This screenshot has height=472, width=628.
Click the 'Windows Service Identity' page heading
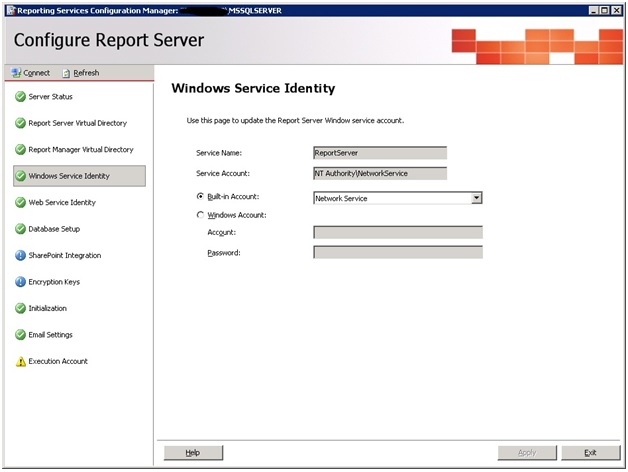[x=253, y=88]
